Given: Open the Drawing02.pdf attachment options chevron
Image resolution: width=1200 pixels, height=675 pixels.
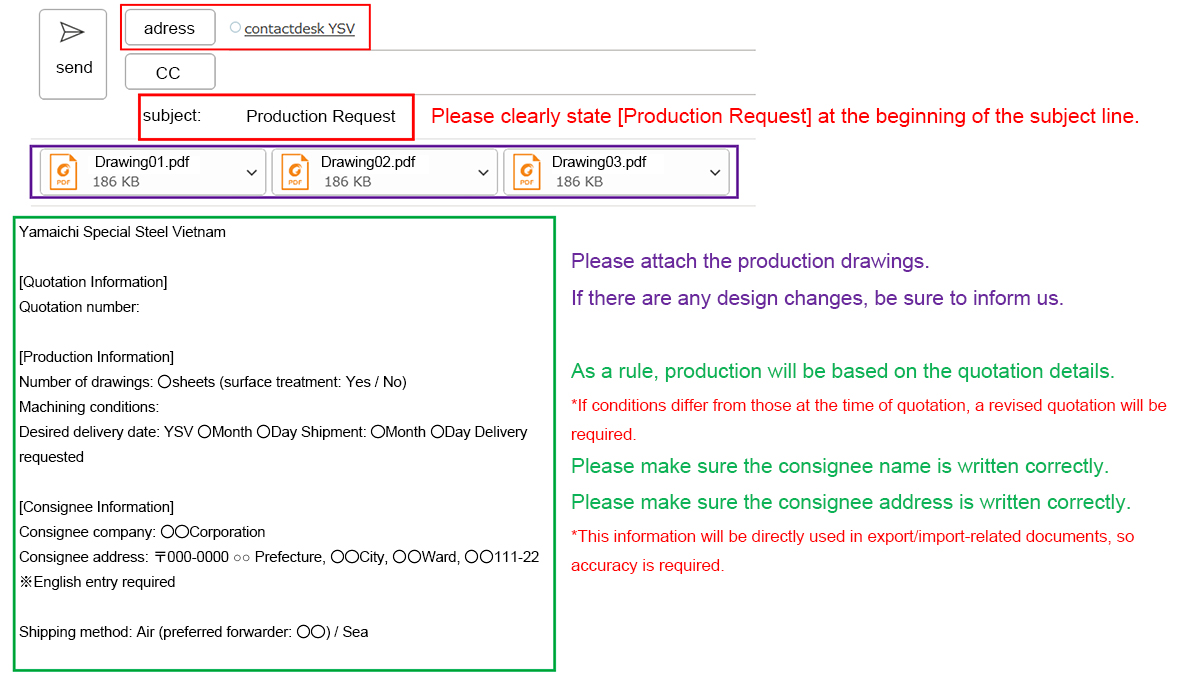Looking at the screenshot, I should pos(483,173).
